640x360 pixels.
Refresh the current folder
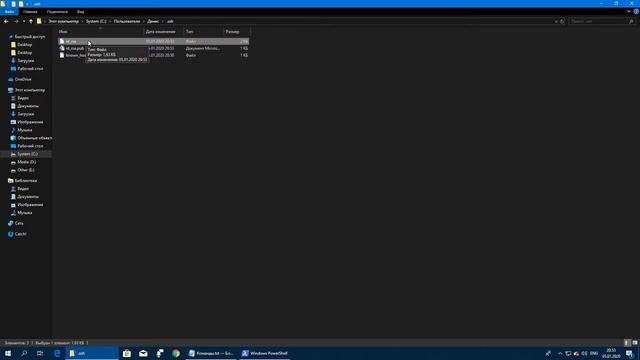pos(562,21)
